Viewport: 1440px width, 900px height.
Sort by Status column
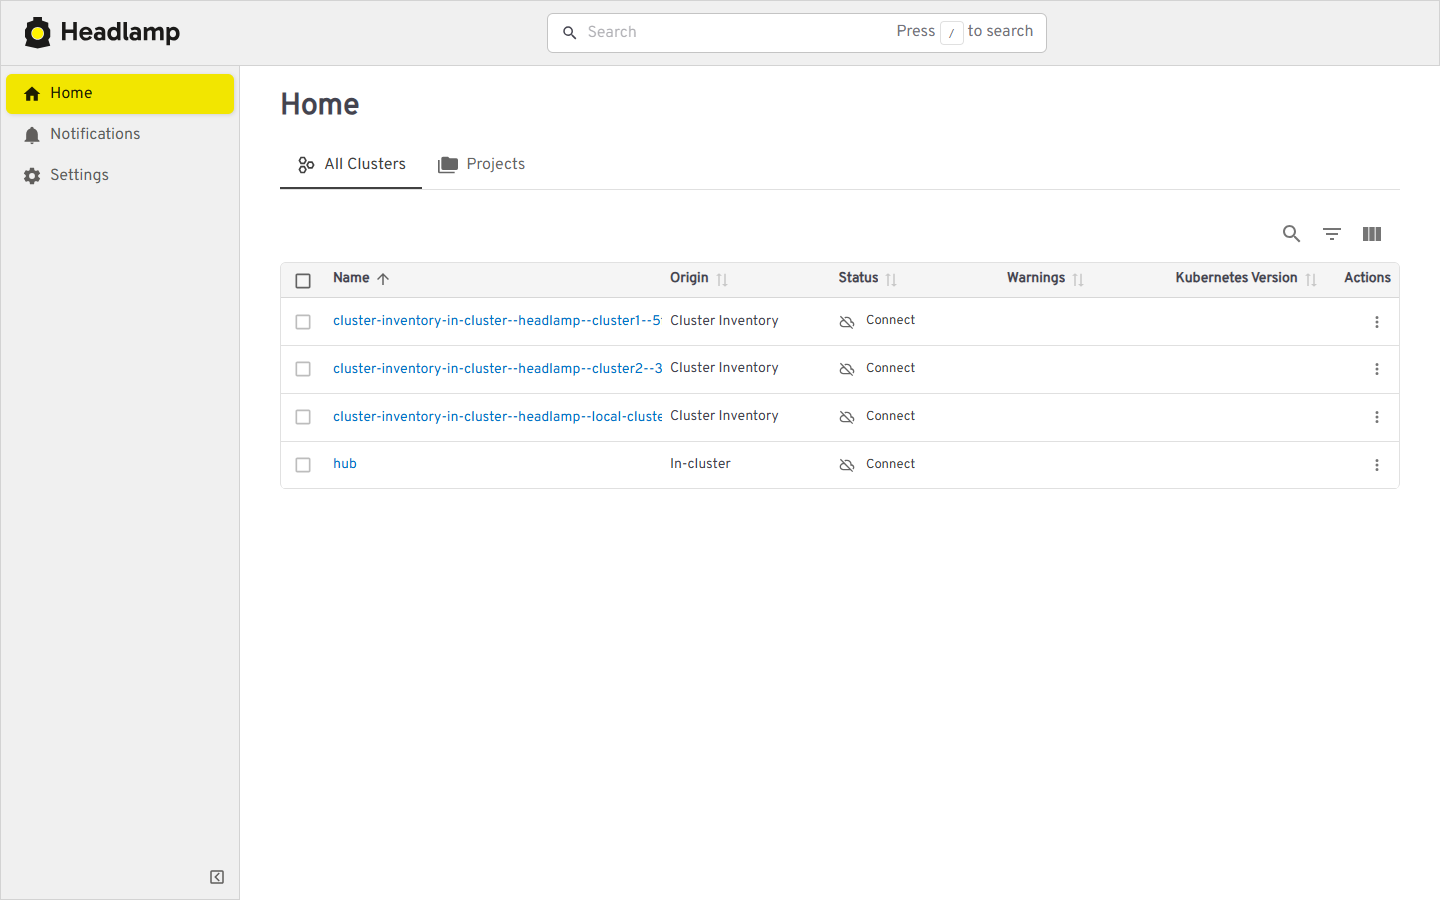(891, 280)
